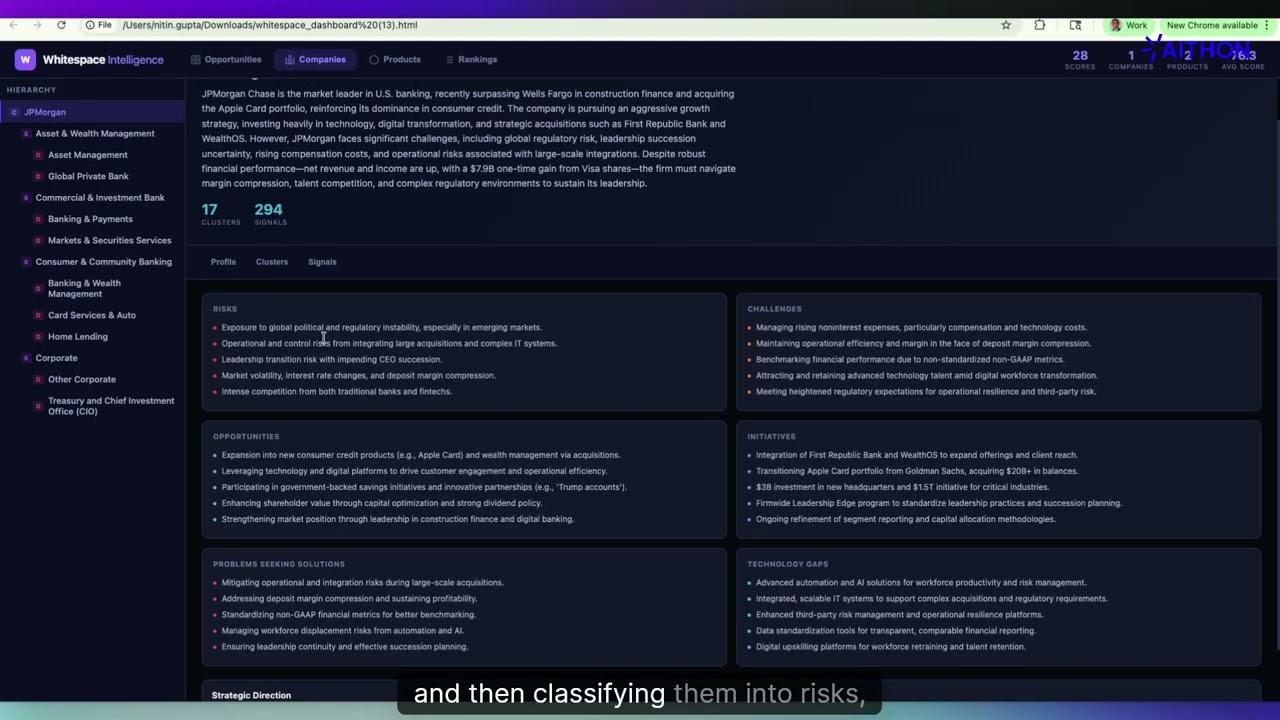Click D badge beside Card Services & Auto

[38, 315]
